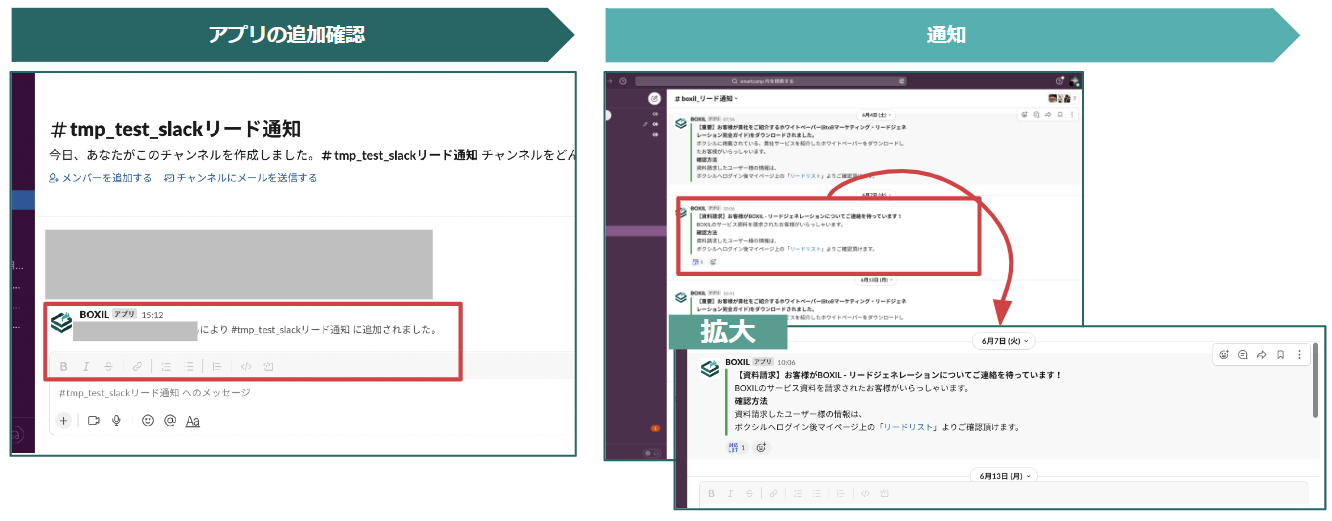Toggle the existing reaction with count 1 in enlarged view

pos(737,447)
